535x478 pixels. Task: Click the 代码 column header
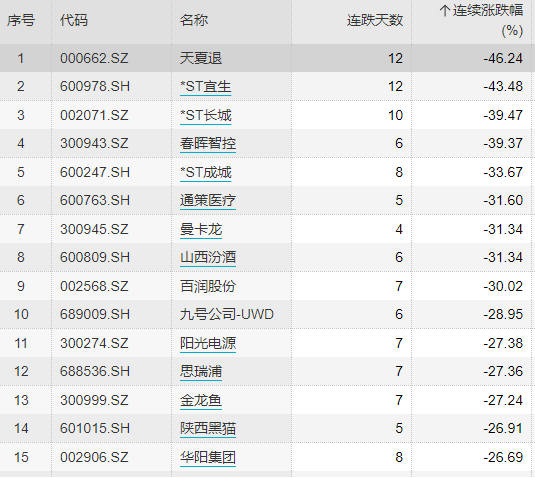(74, 20)
